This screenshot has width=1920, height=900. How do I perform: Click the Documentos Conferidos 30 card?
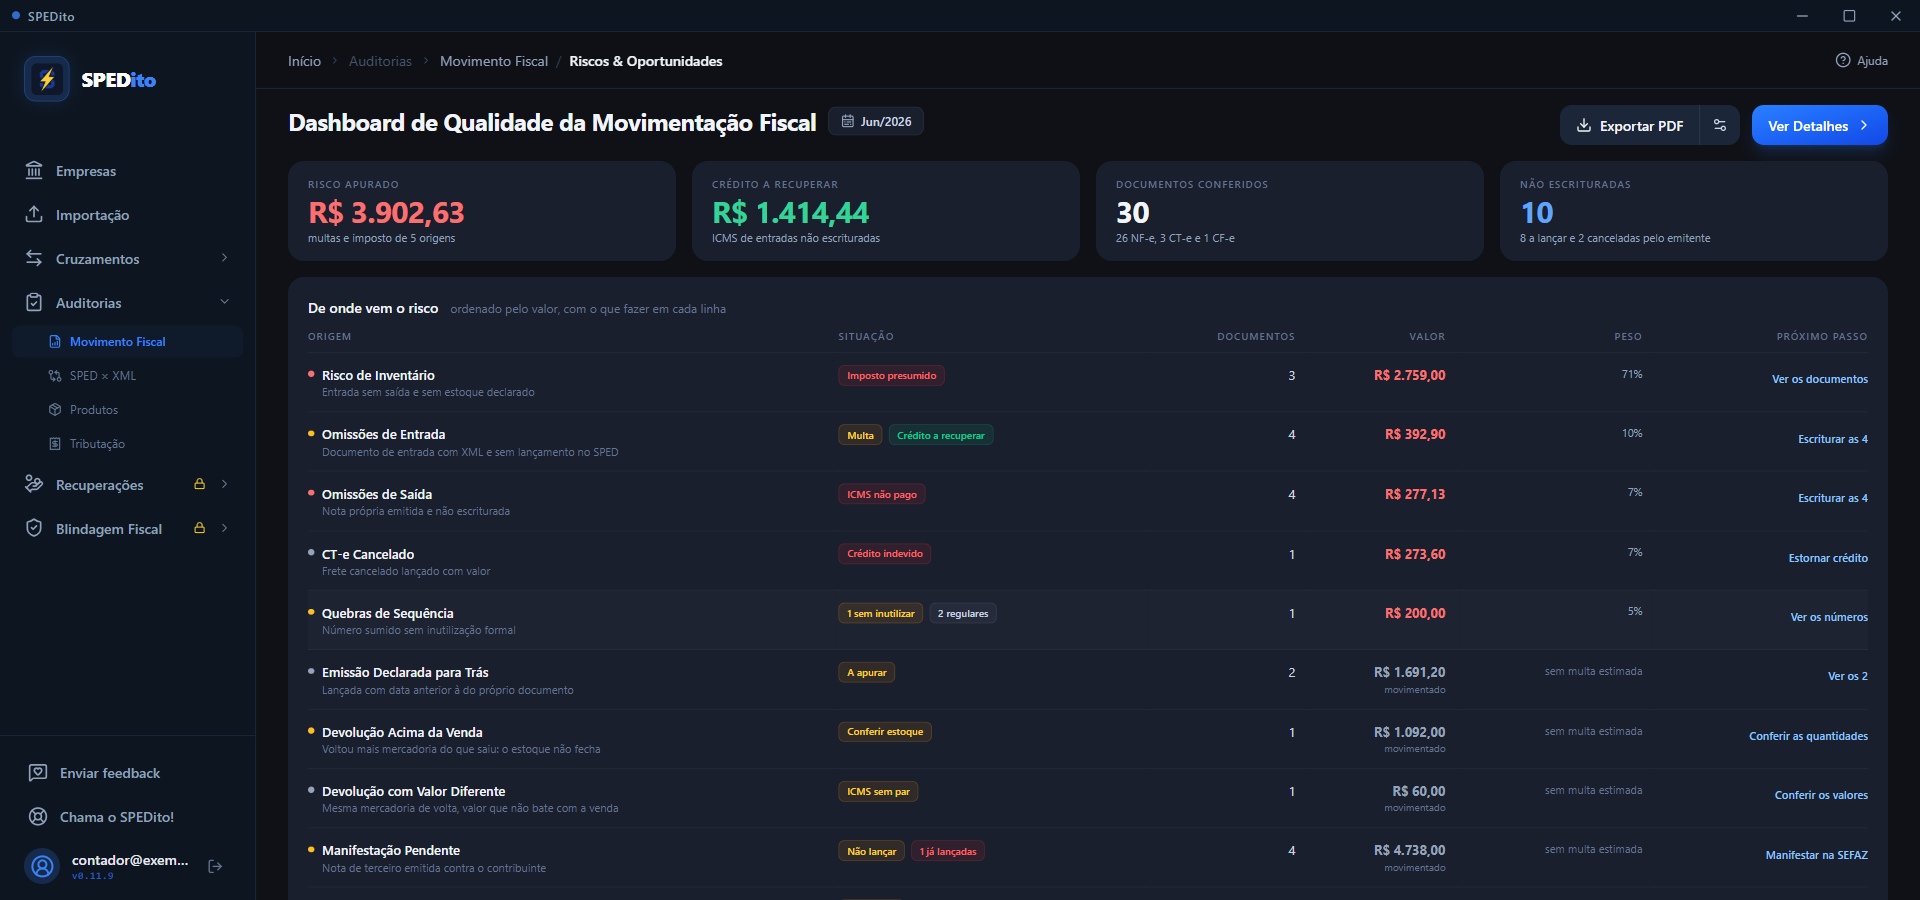click(1290, 211)
